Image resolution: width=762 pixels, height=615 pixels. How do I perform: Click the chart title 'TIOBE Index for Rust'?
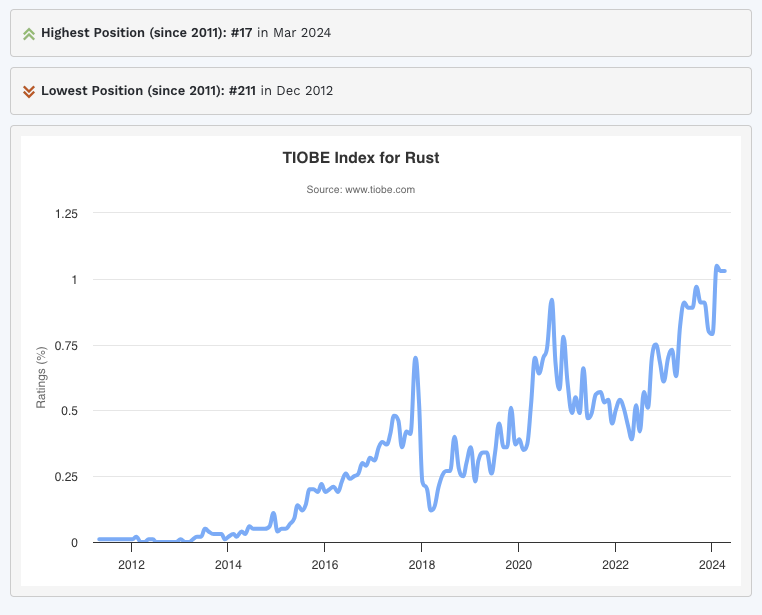[x=361, y=158]
